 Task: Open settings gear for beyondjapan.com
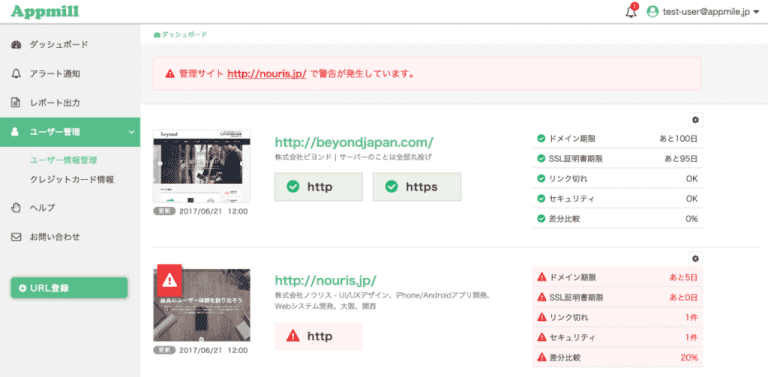(696, 120)
